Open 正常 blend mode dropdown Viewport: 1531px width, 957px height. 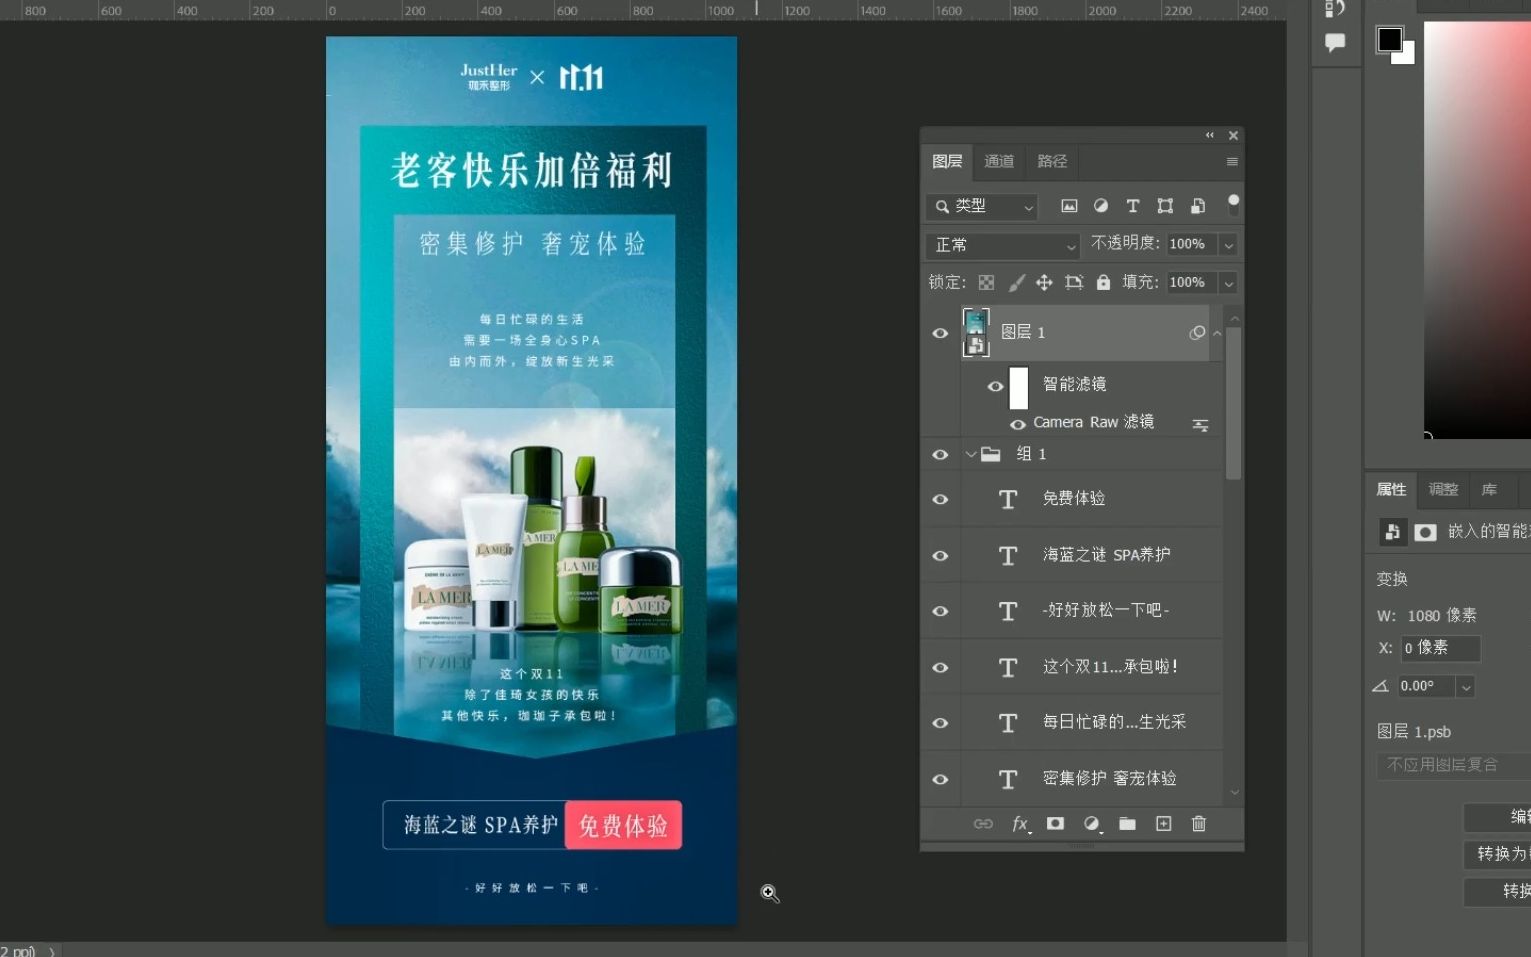[x=1002, y=245]
